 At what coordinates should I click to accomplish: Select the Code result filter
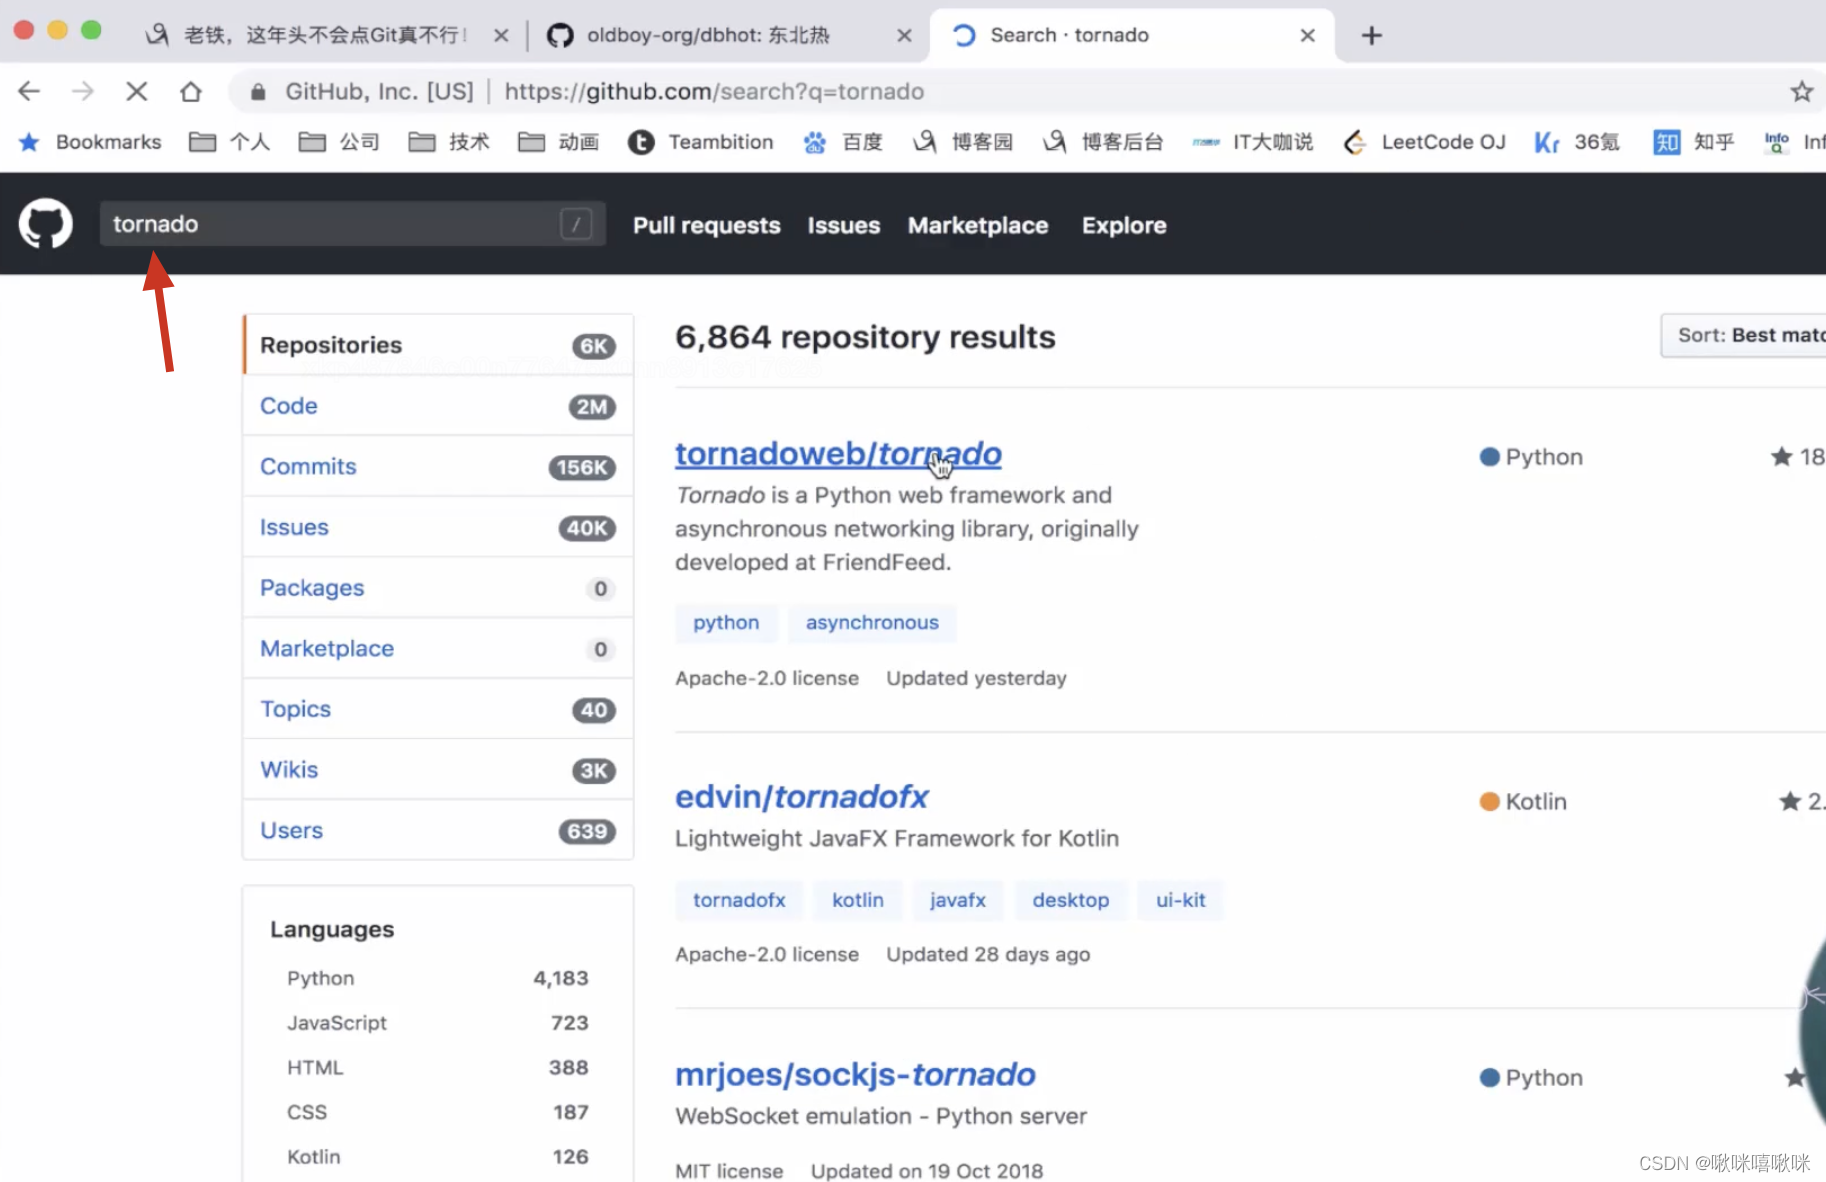(438, 406)
